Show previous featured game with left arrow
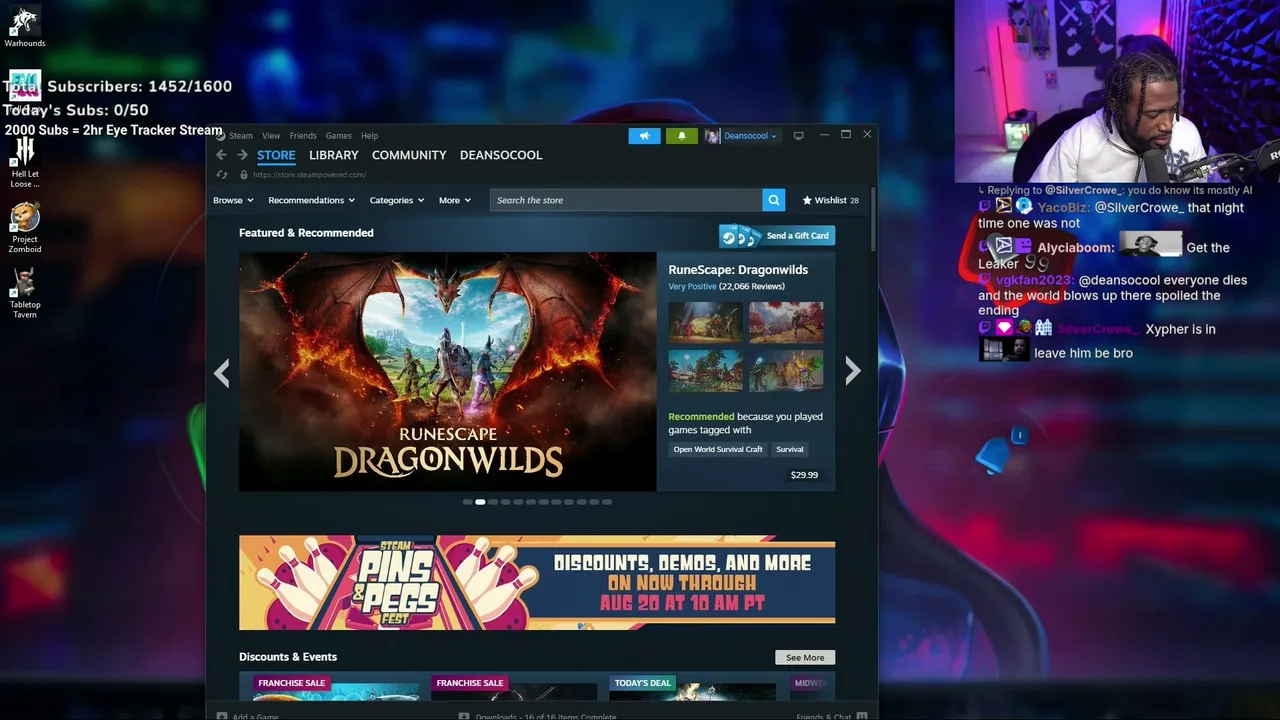Screen dimensions: 1280x720 (x=221, y=372)
